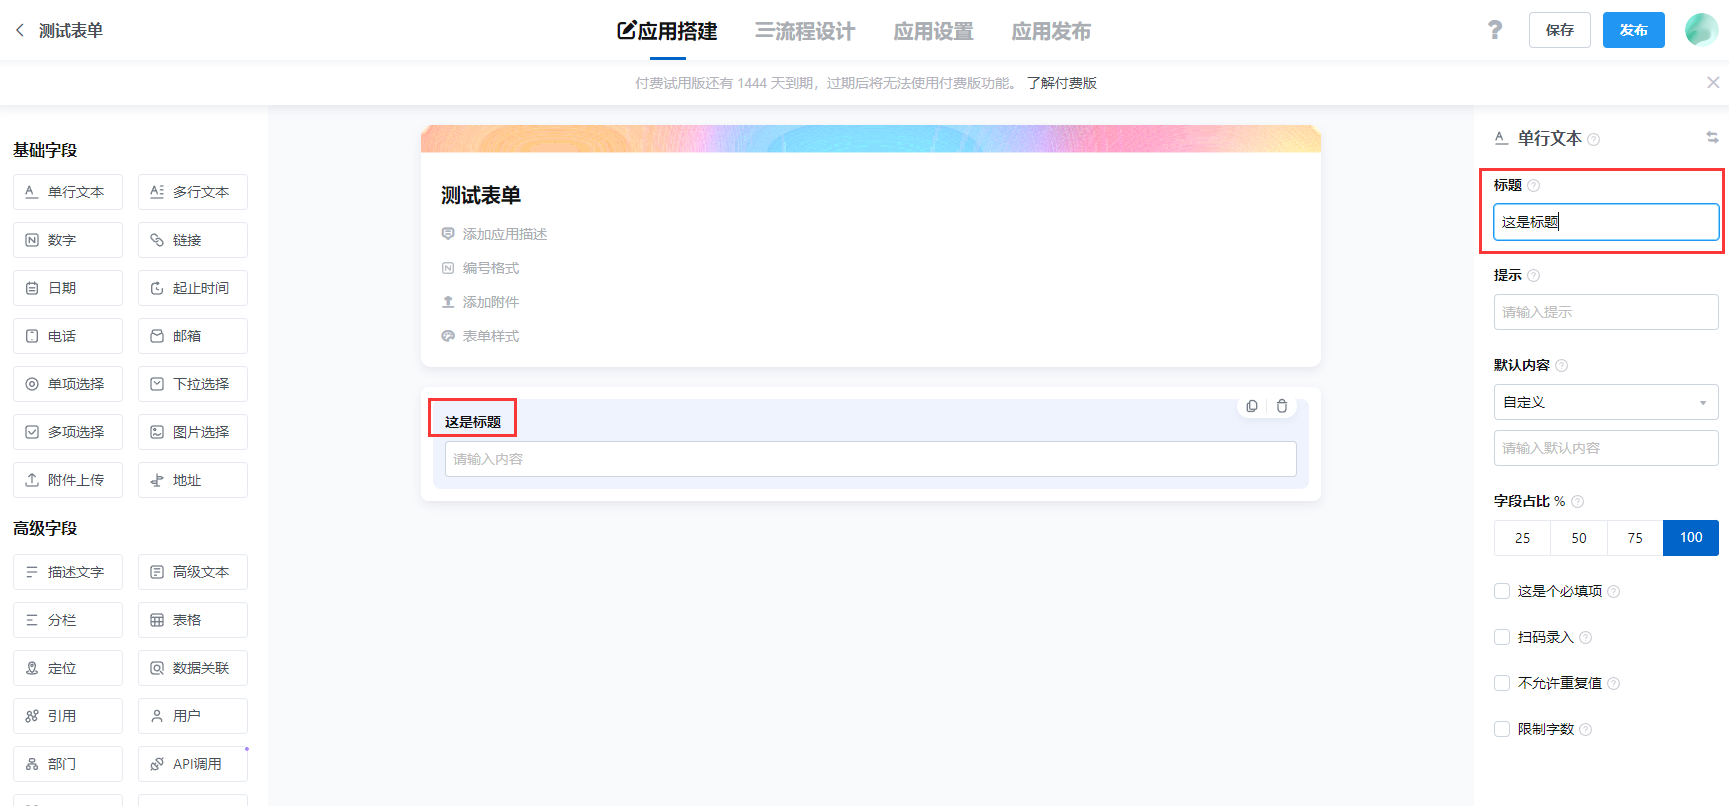Enable 限制字数 checkbox
The width and height of the screenshot is (1729, 806).
1502,729
